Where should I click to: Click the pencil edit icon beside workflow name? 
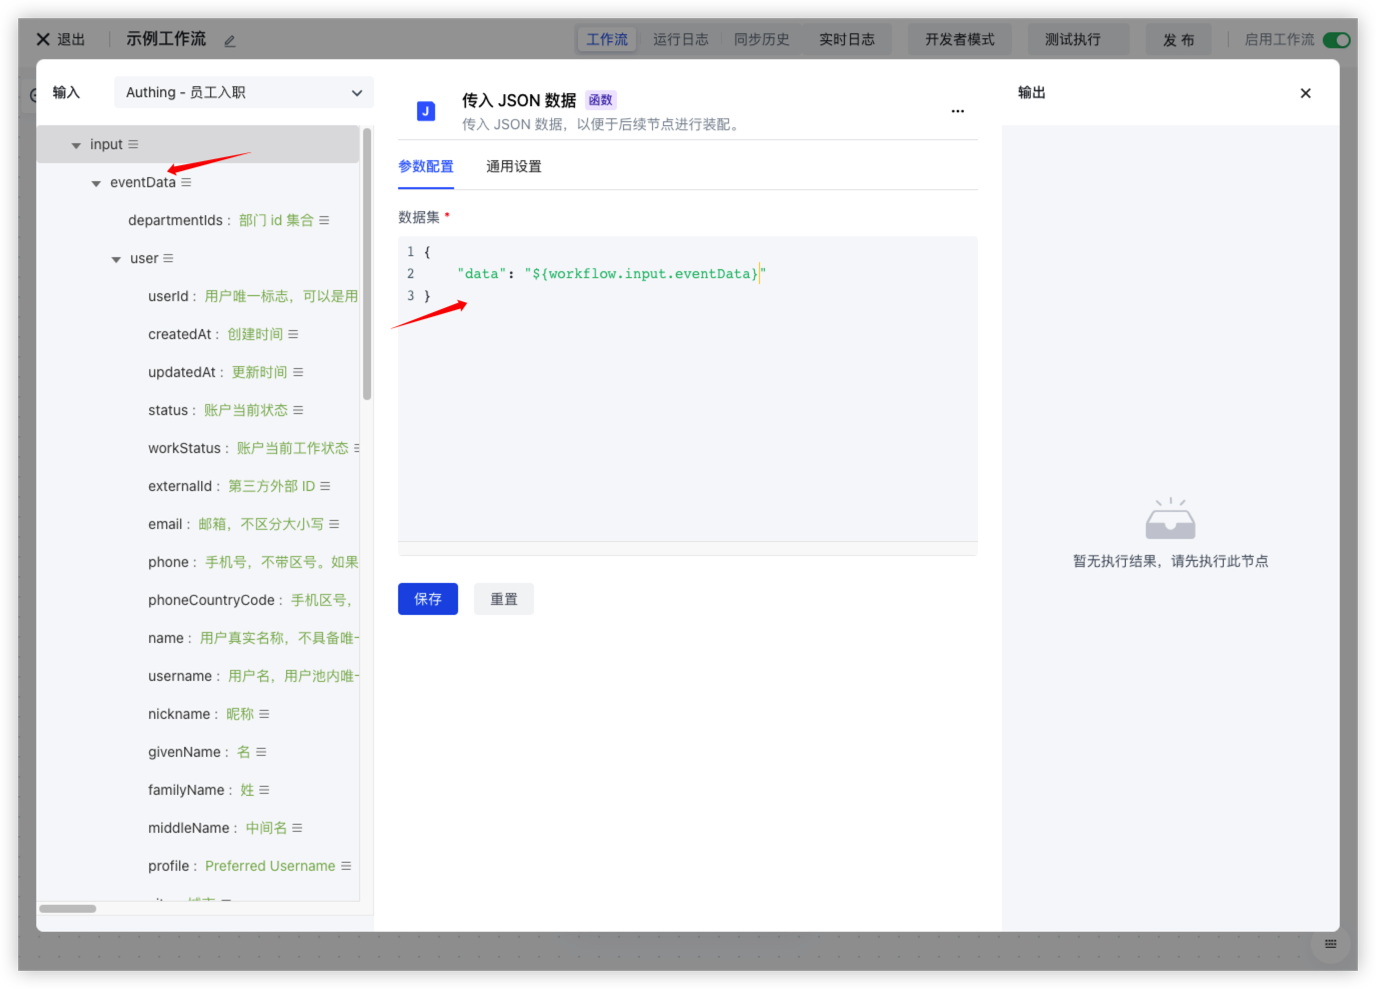click(x=230, y=41)
